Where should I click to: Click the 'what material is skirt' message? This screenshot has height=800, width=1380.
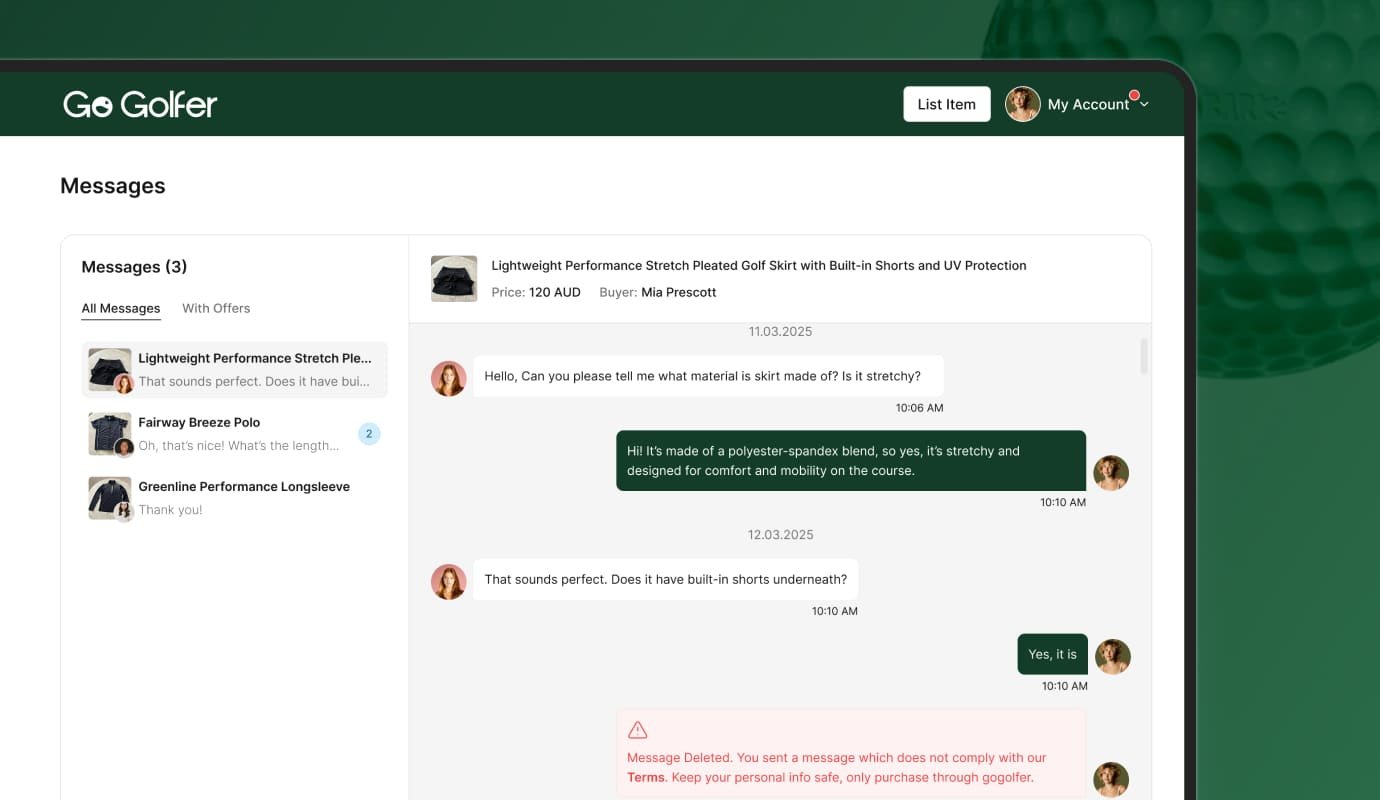click(x=708, y=376)
